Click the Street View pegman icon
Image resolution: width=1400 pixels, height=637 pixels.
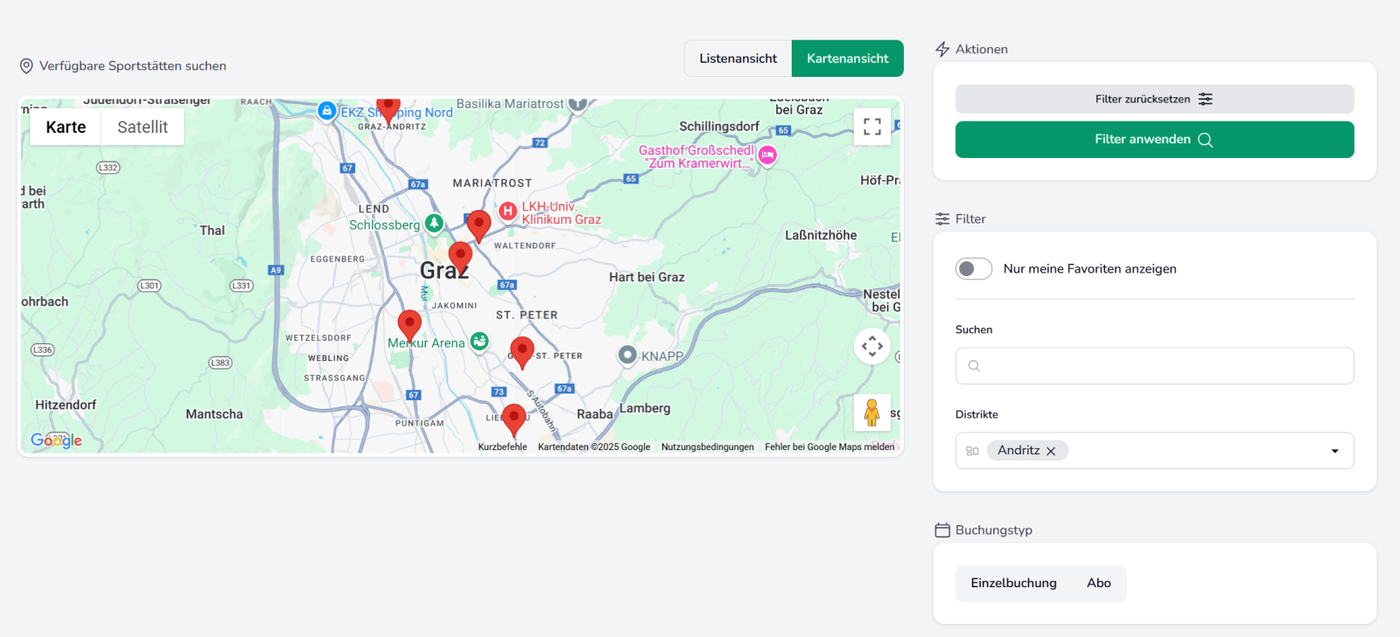tap(872, 412)
